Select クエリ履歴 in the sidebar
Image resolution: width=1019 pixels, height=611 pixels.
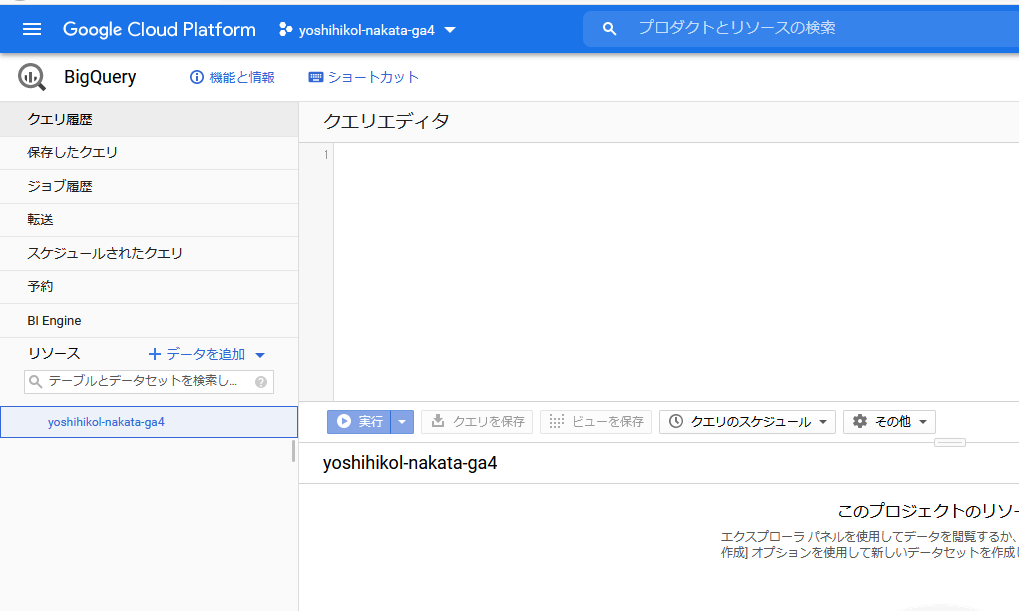(149, 120)
